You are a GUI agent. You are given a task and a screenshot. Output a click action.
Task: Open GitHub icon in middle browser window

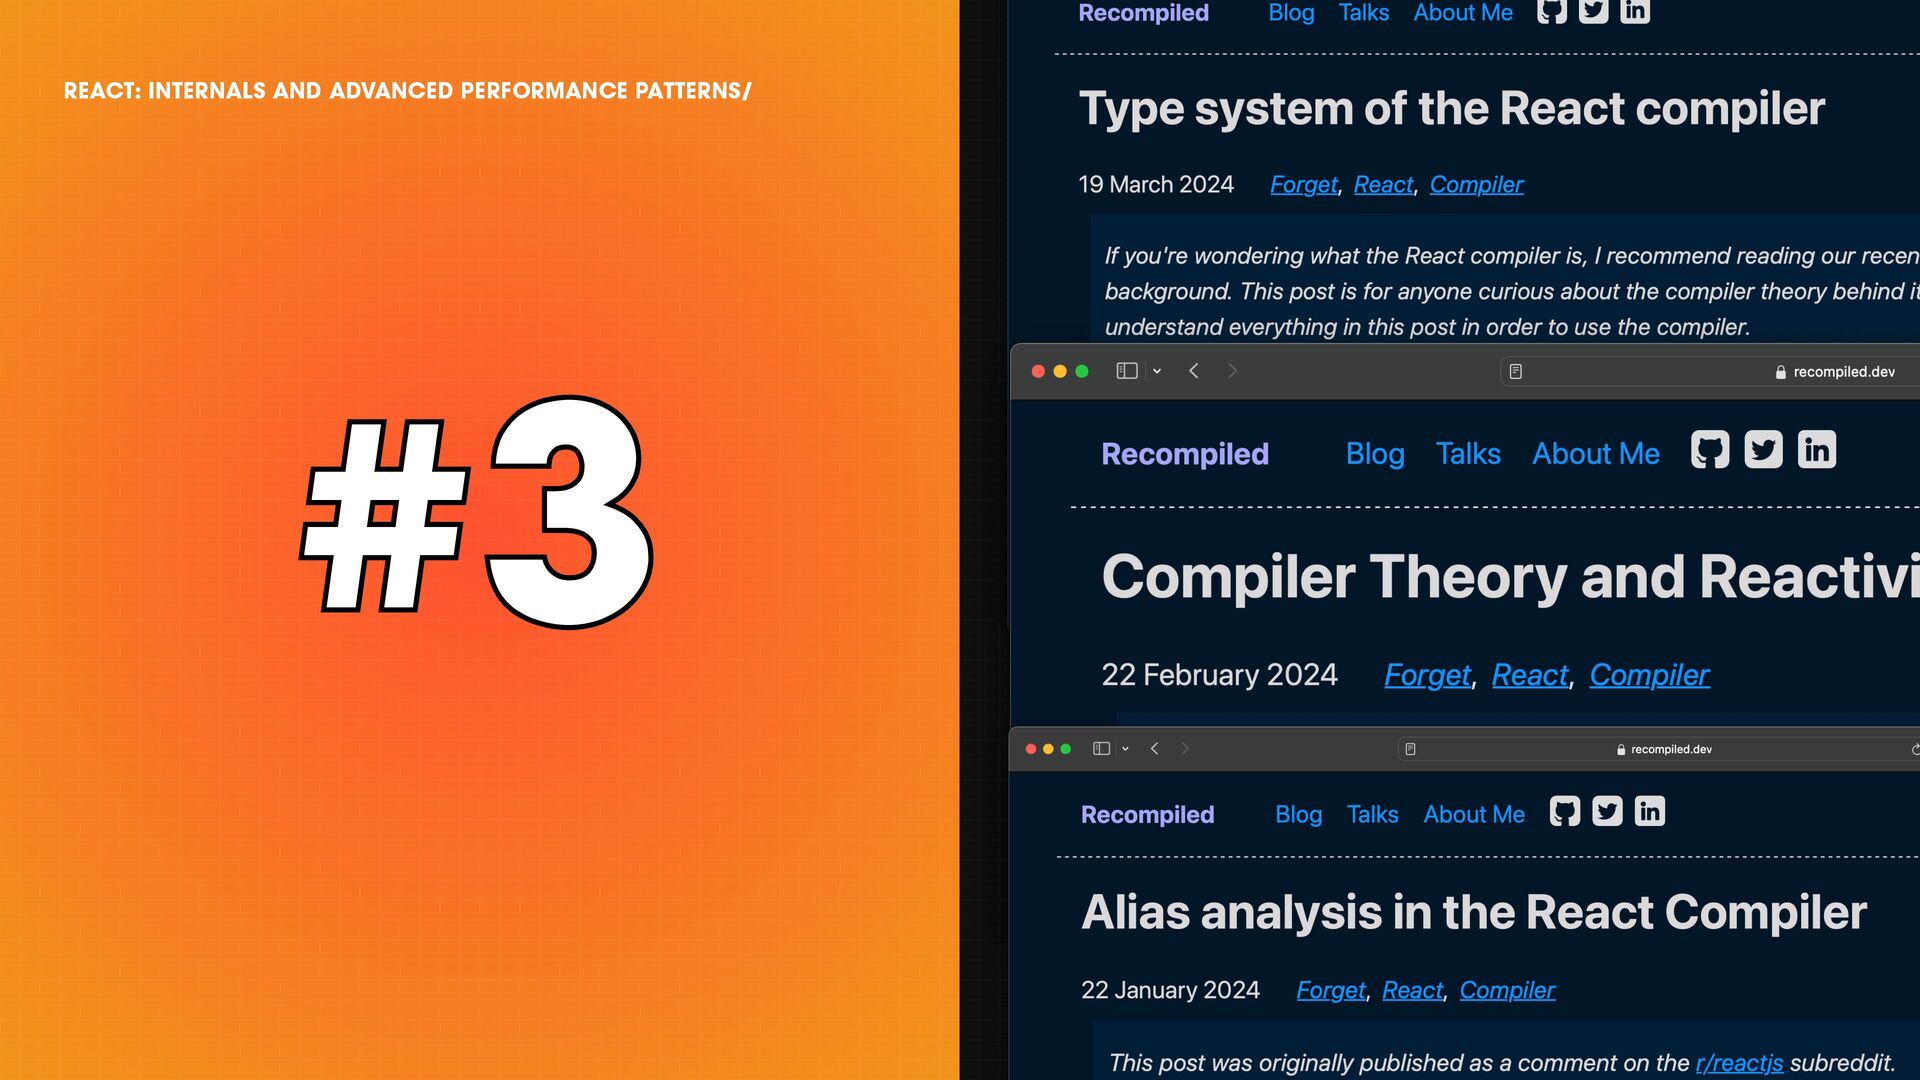tap(1710, 450)
